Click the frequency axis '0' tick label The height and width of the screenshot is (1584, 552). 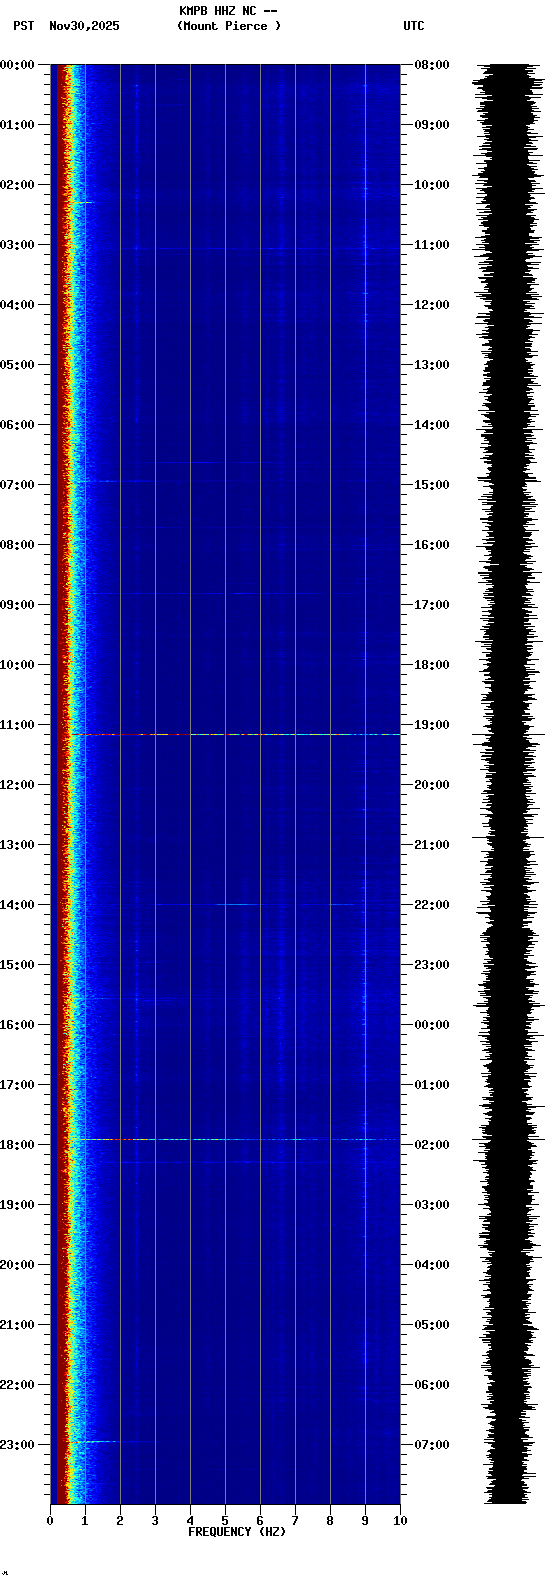(x=50, y=1521)
